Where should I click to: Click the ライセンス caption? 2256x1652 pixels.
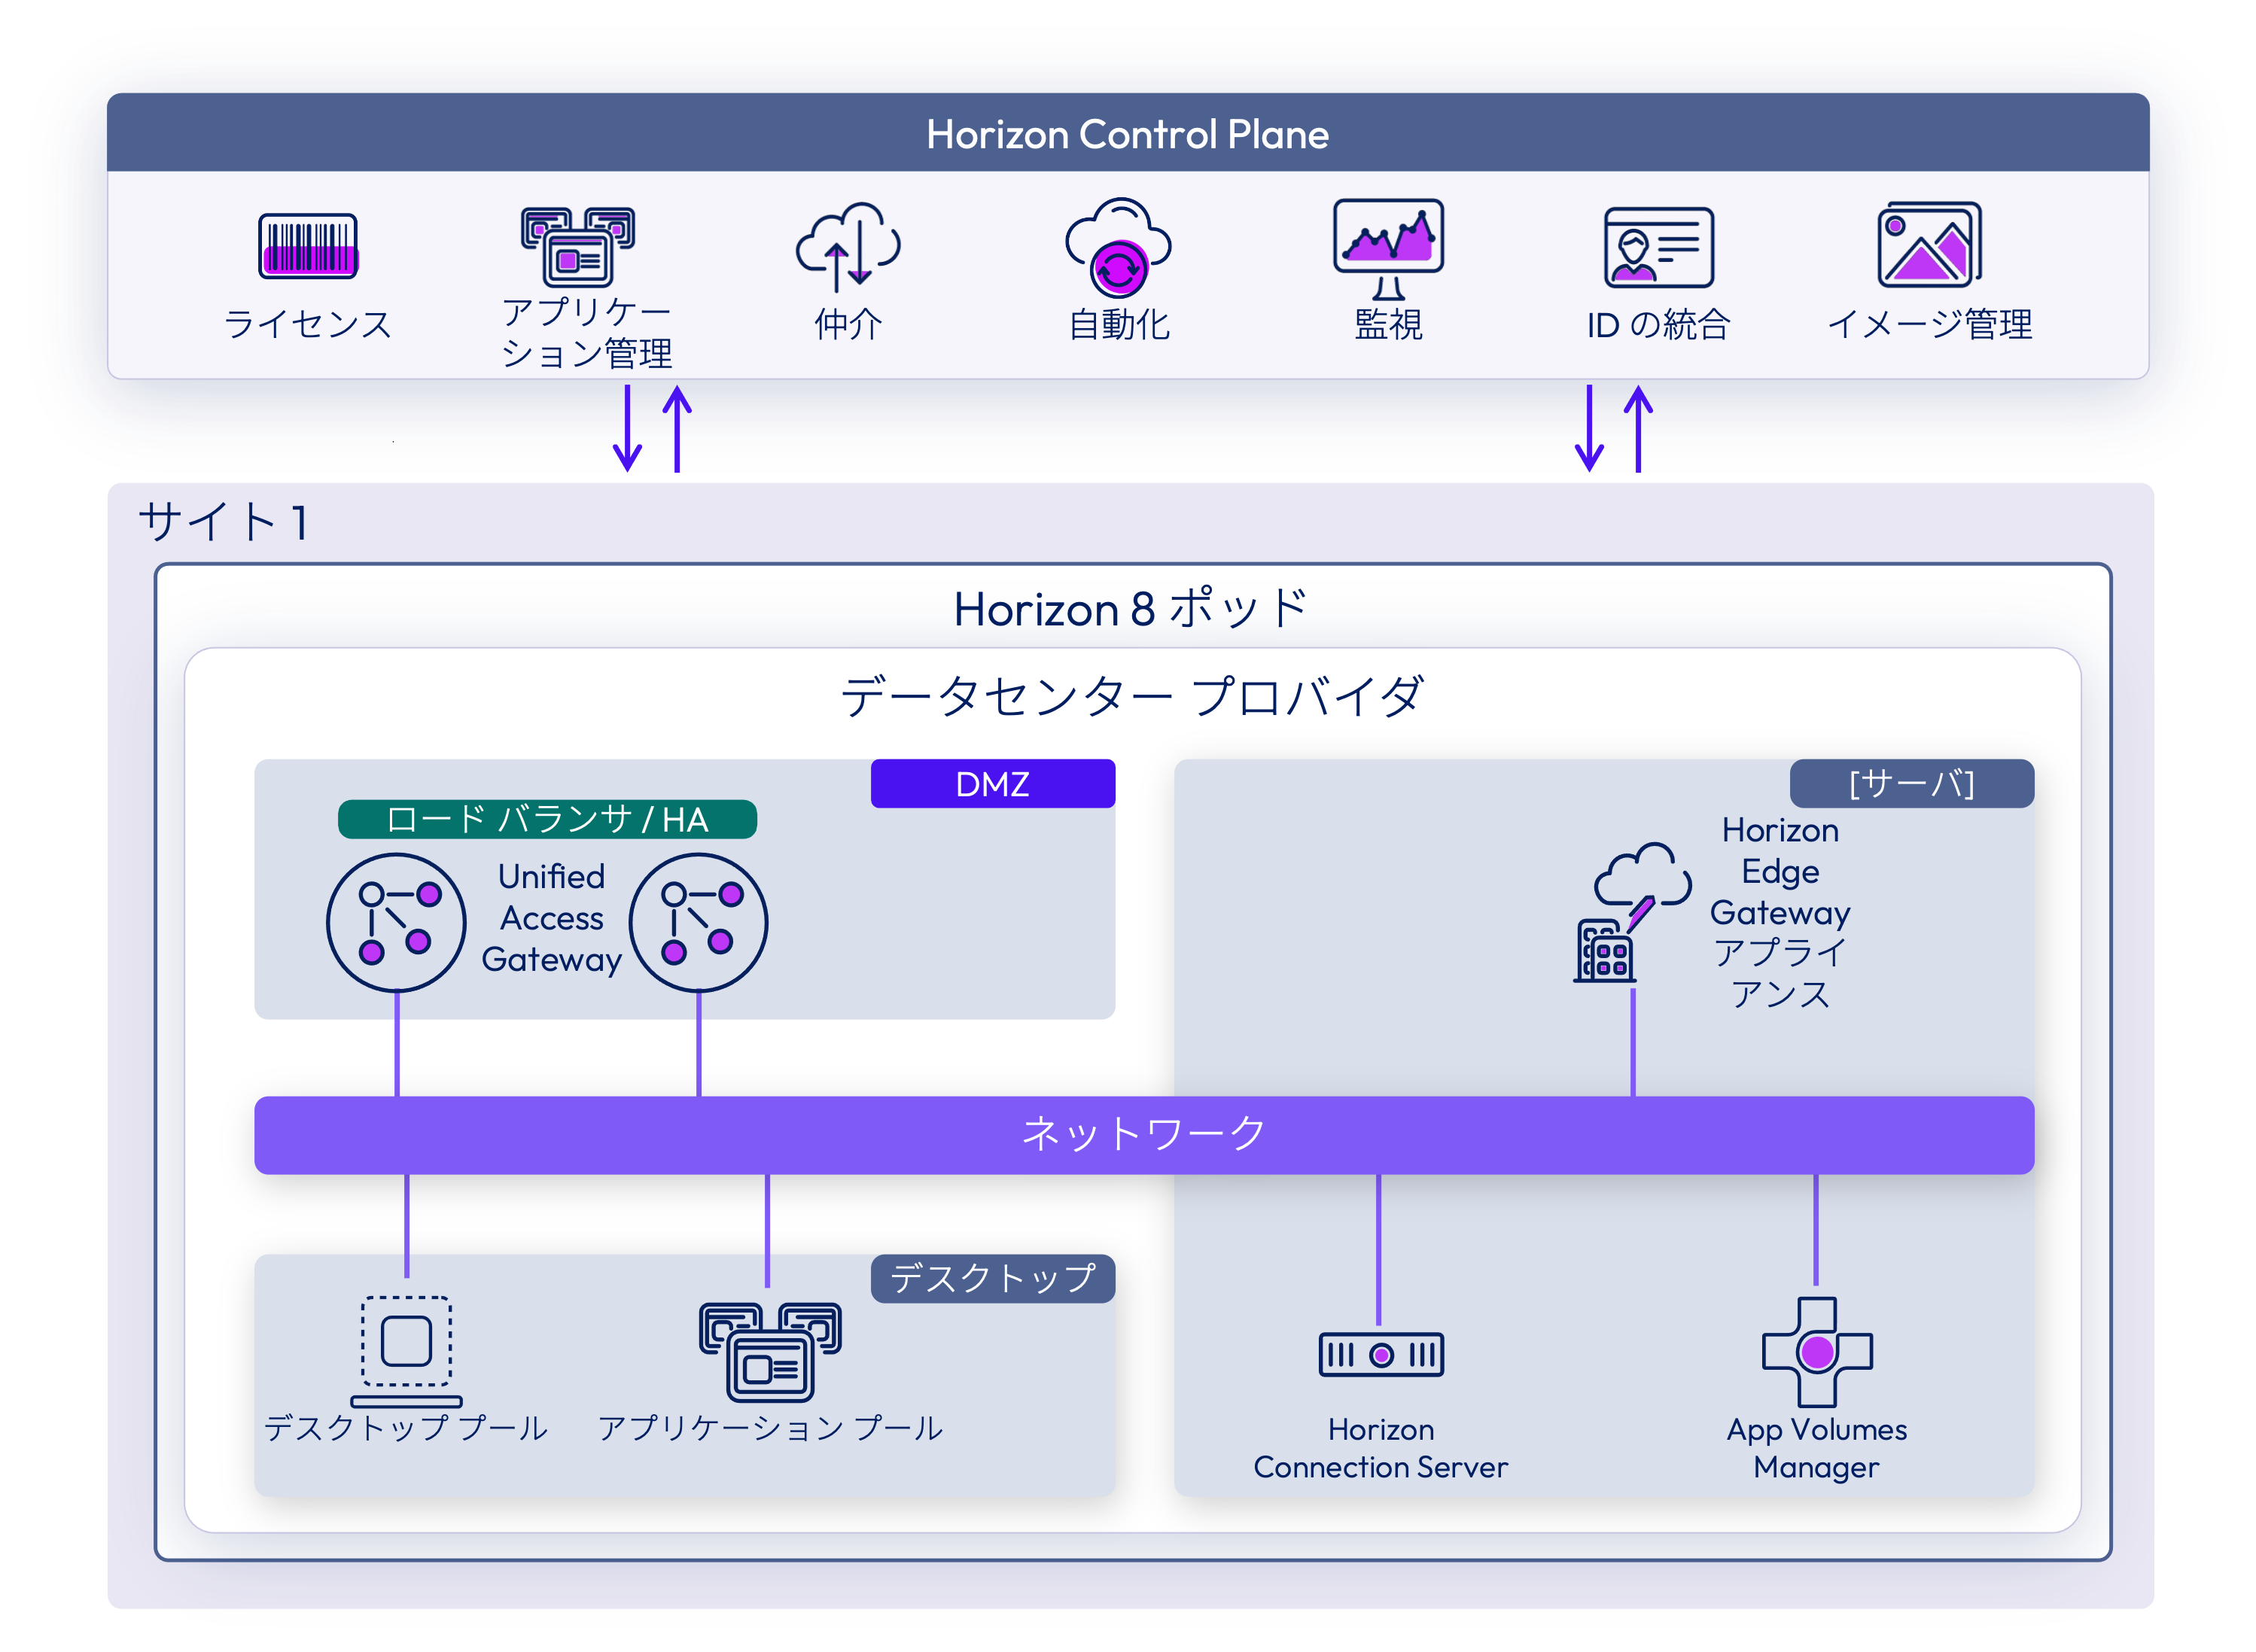(308, 324)
